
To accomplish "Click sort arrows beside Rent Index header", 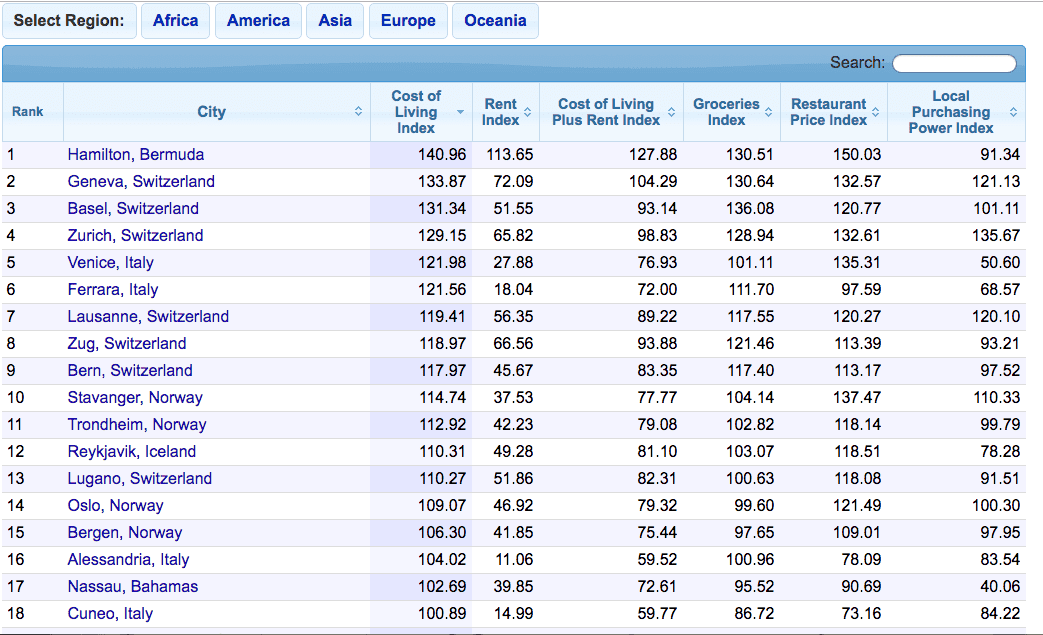I will [528, 112].
